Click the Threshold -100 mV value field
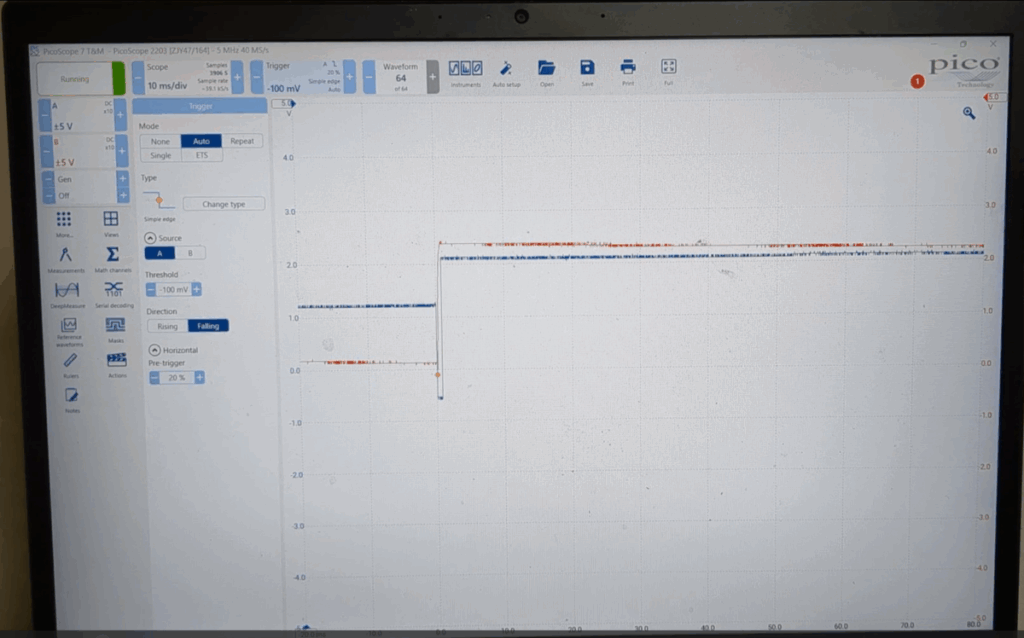Image resolution: width=1024 pixels, height=638 pixels. pyautogui.click(x=174, y=289)
